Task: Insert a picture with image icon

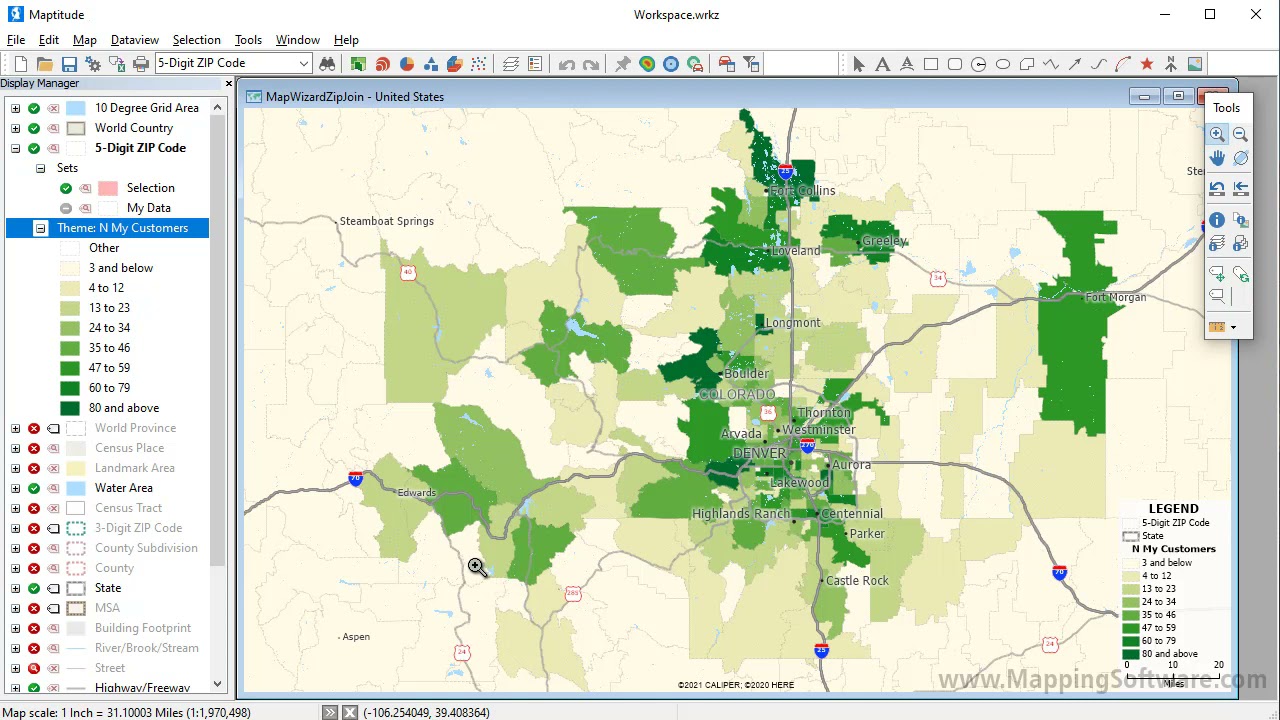Action: [1195, 64]
